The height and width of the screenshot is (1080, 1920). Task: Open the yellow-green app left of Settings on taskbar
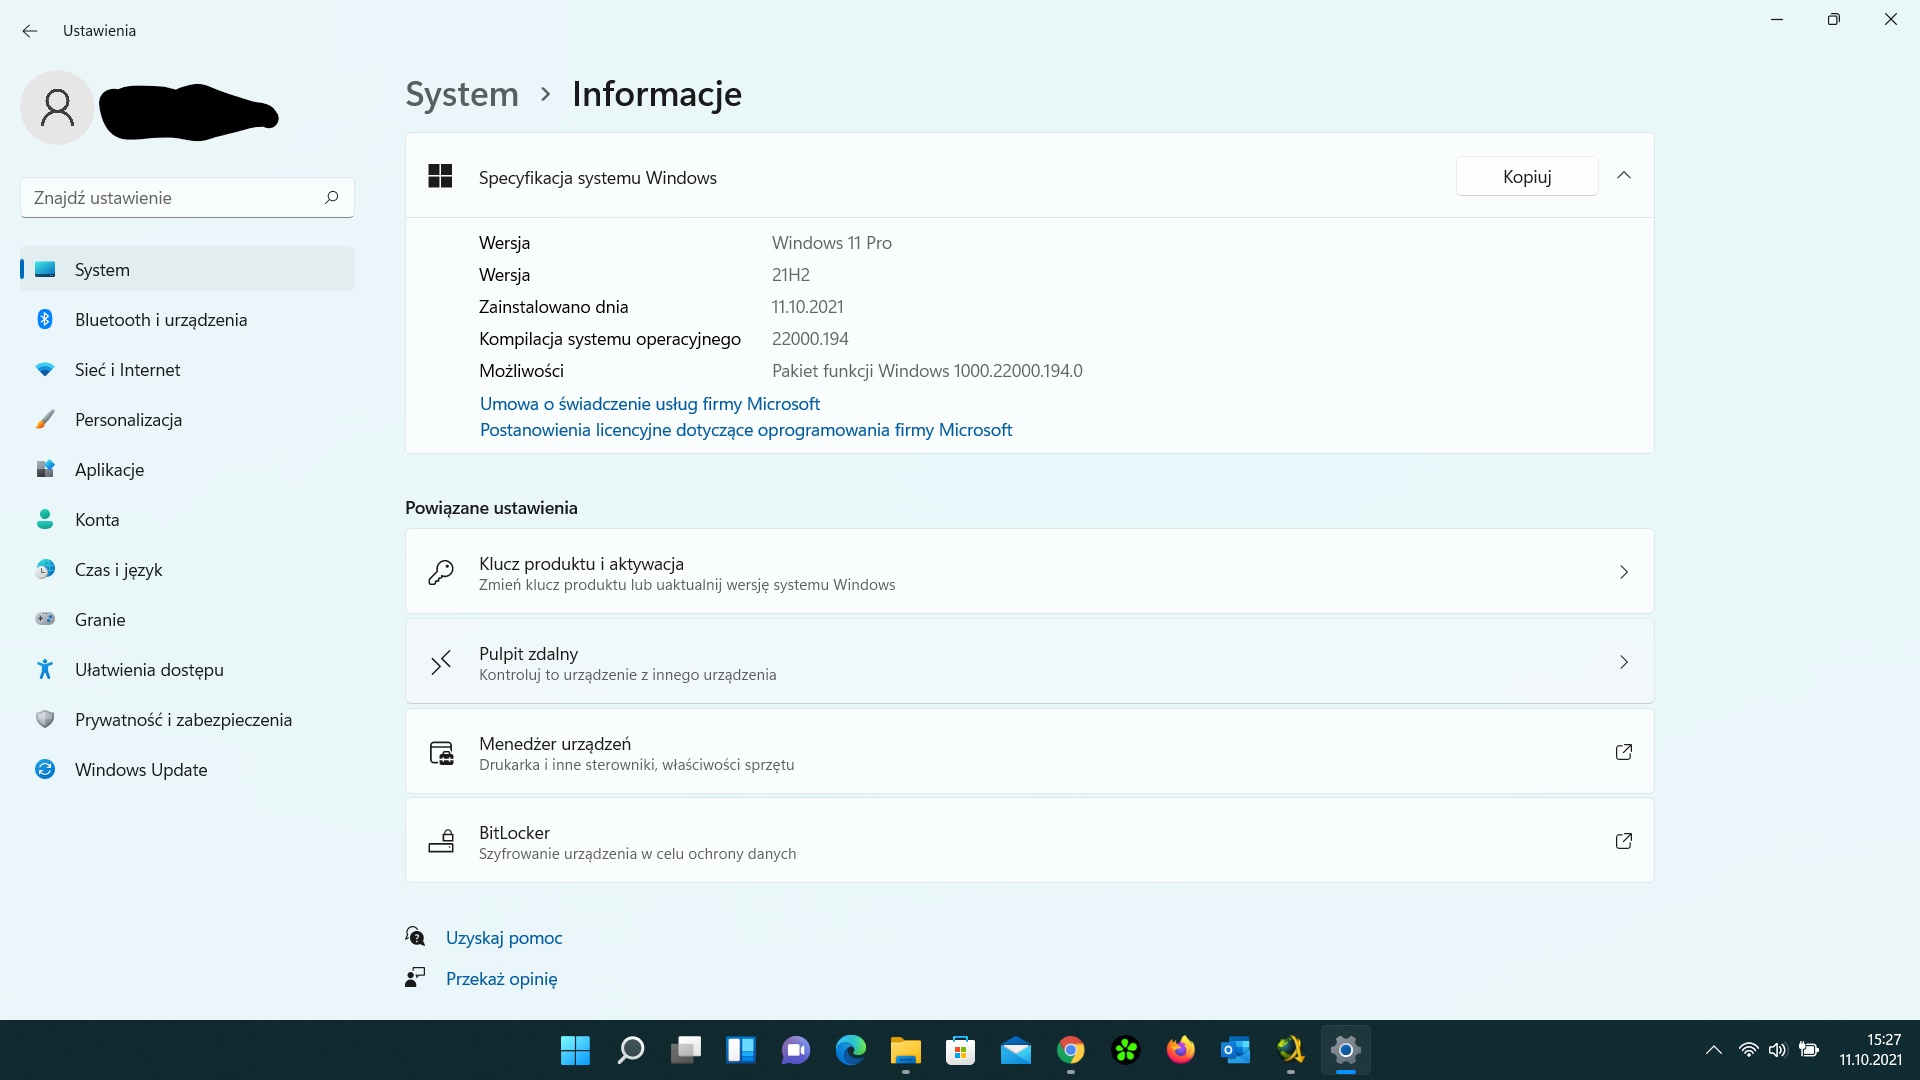click(x=1291, y=1050)
